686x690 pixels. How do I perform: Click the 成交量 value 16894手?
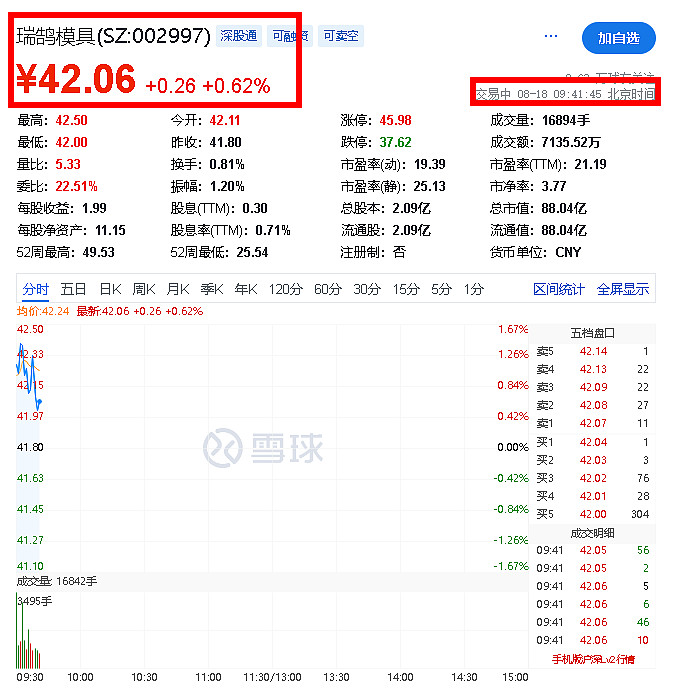click(566, 120)
